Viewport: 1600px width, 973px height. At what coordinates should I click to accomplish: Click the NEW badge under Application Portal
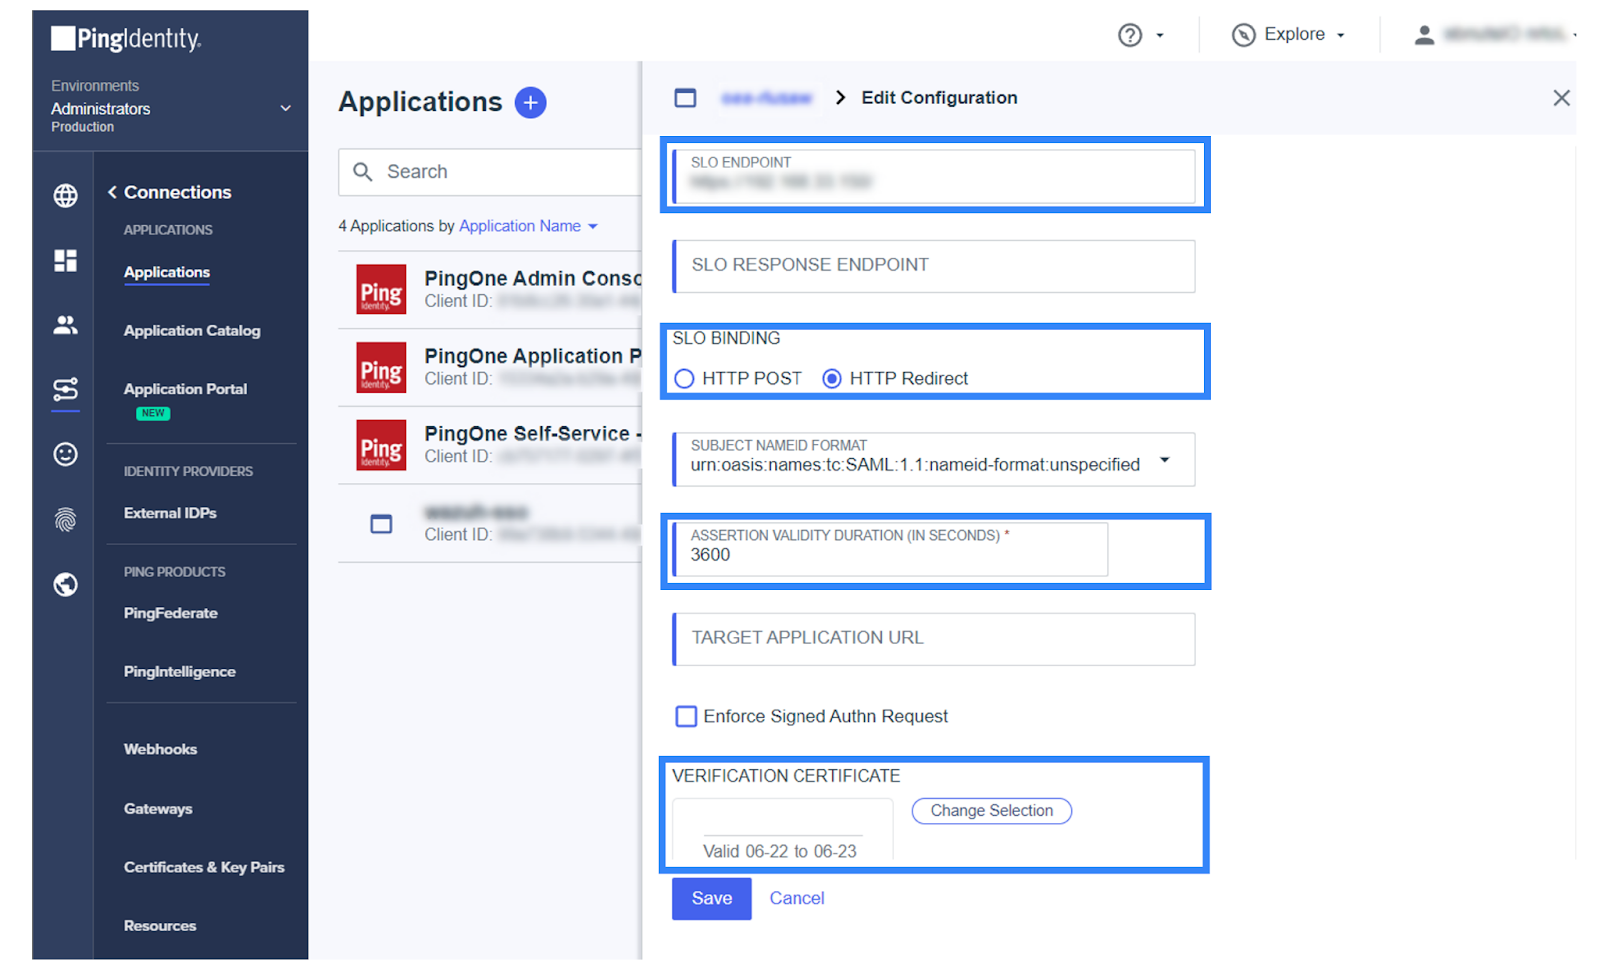coord(153,413)
